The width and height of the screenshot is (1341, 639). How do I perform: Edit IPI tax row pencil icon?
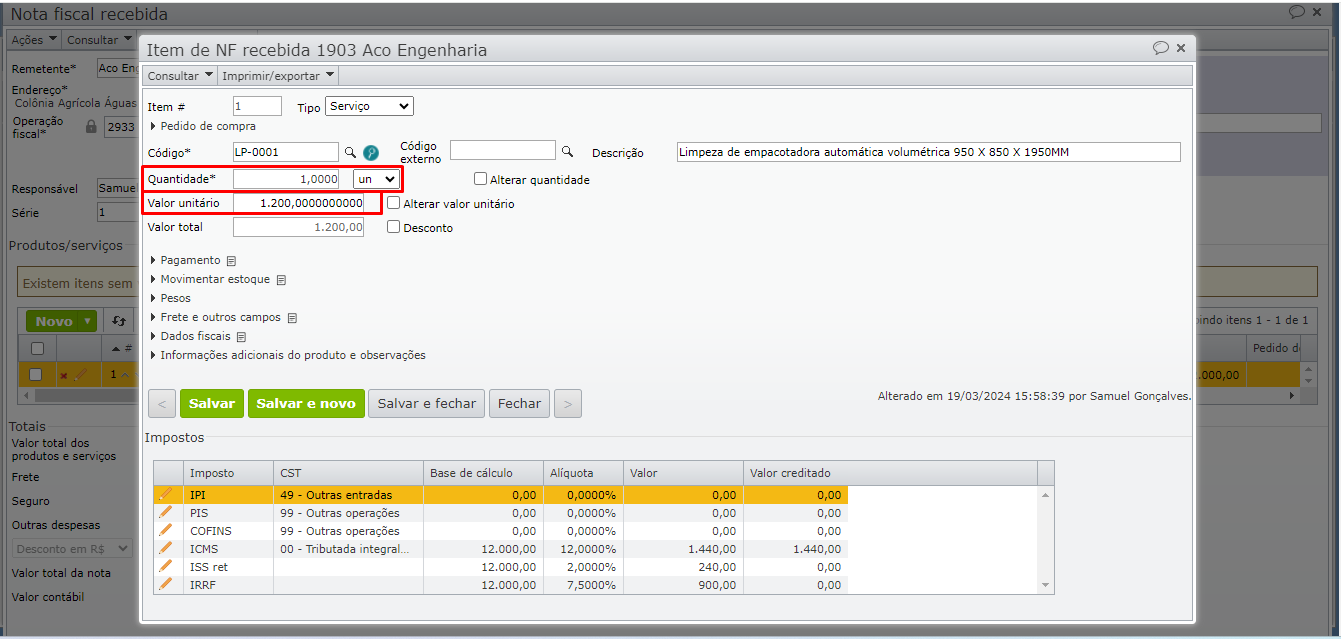pyautogui.click(x=165, y=494)
